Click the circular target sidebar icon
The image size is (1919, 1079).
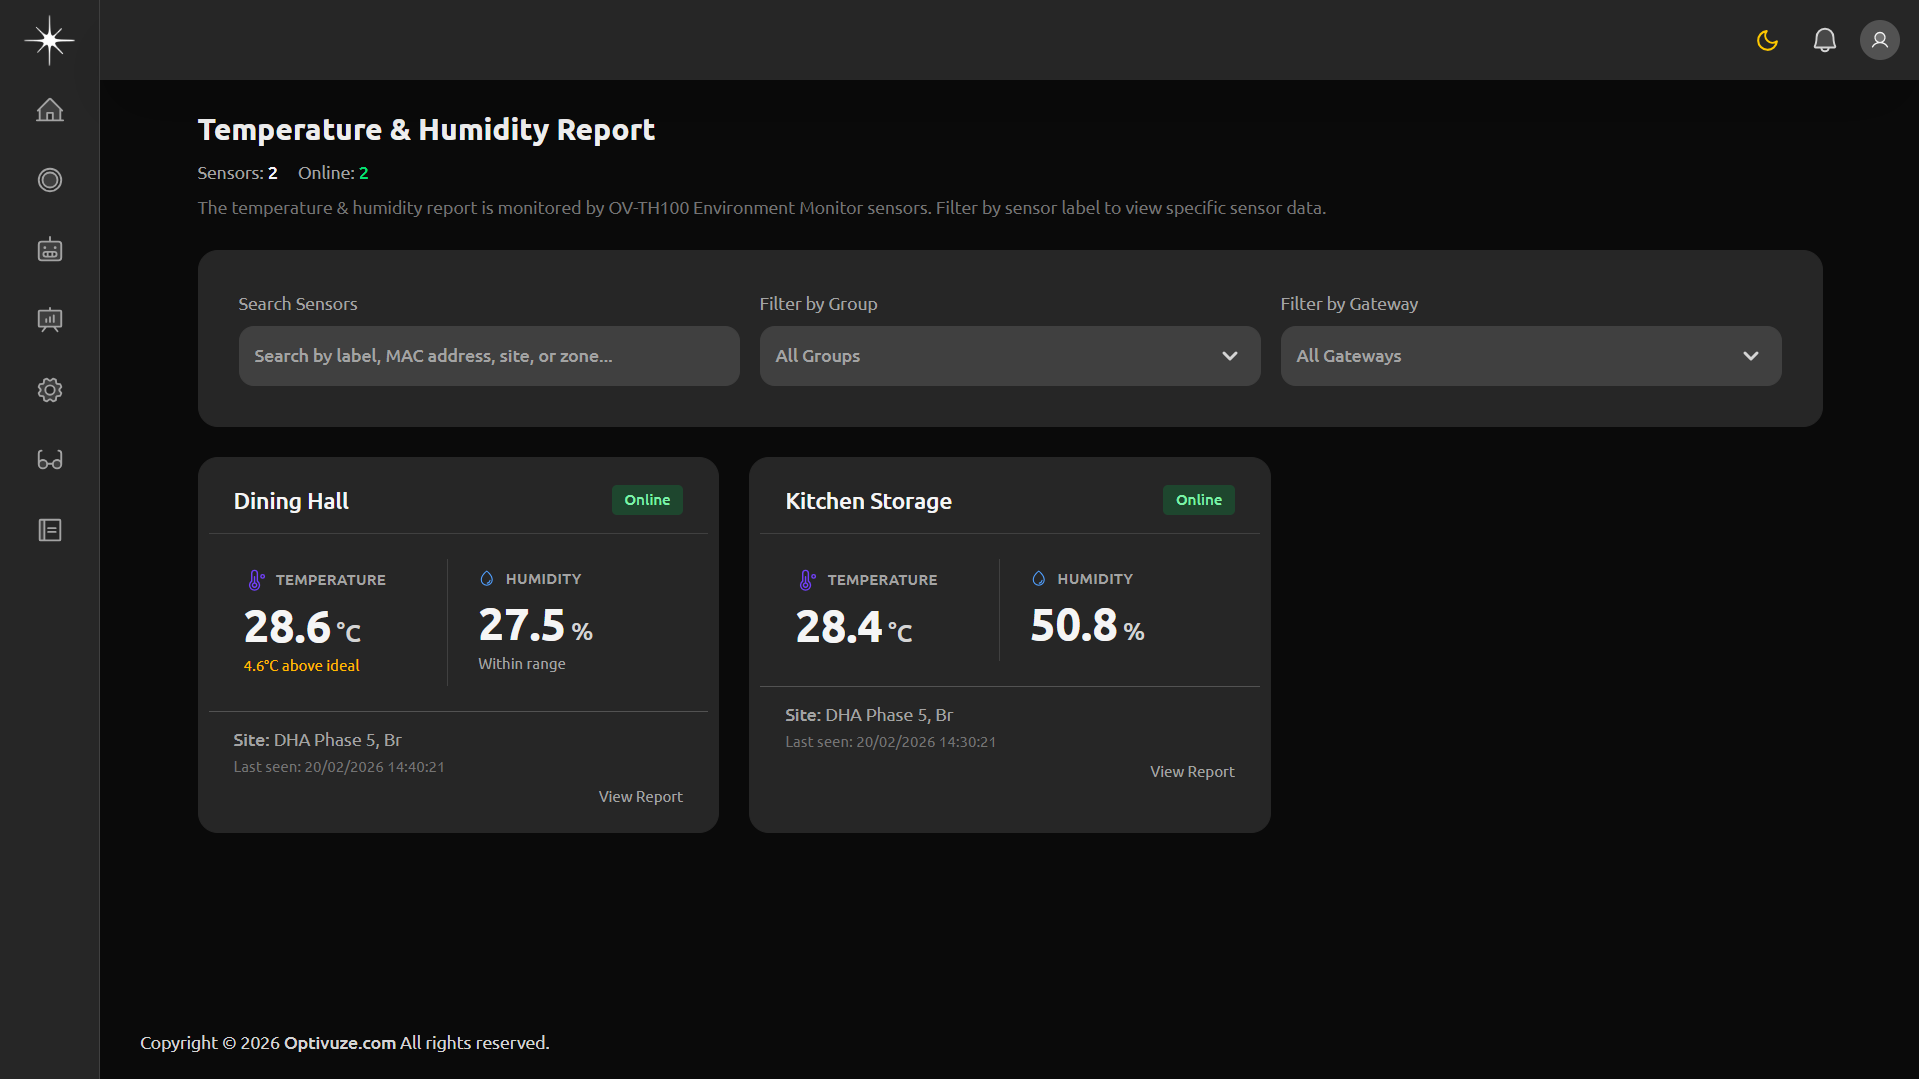tap(49, 180)
